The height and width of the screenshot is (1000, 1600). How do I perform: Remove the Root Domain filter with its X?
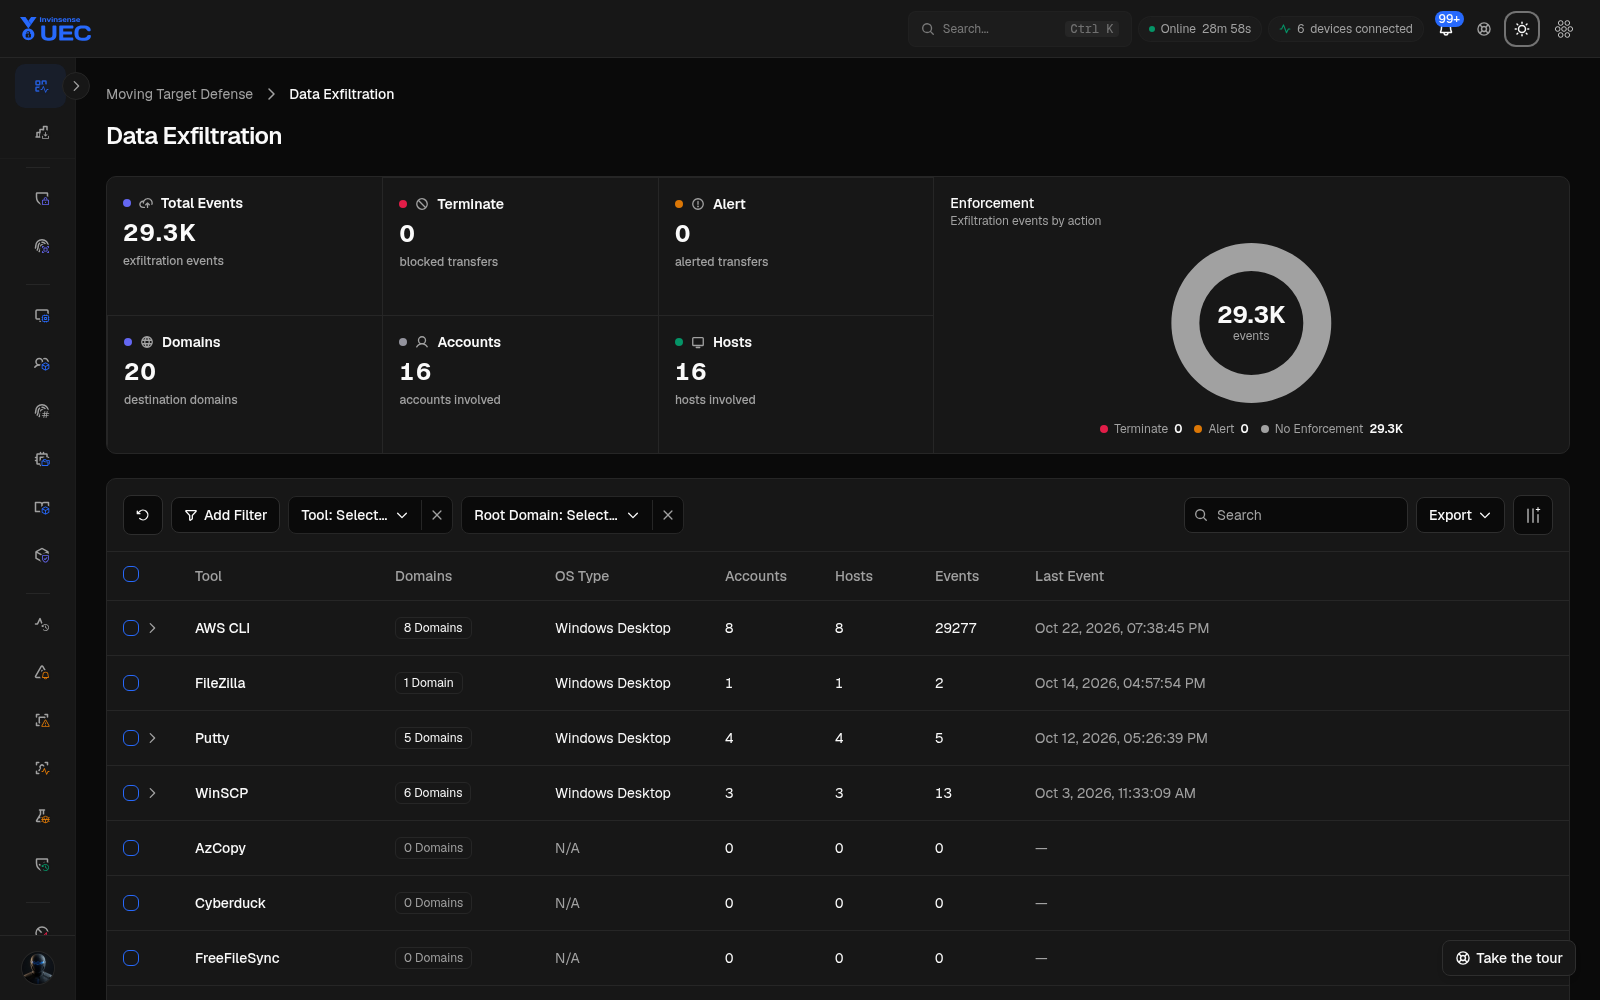(668, 515)
